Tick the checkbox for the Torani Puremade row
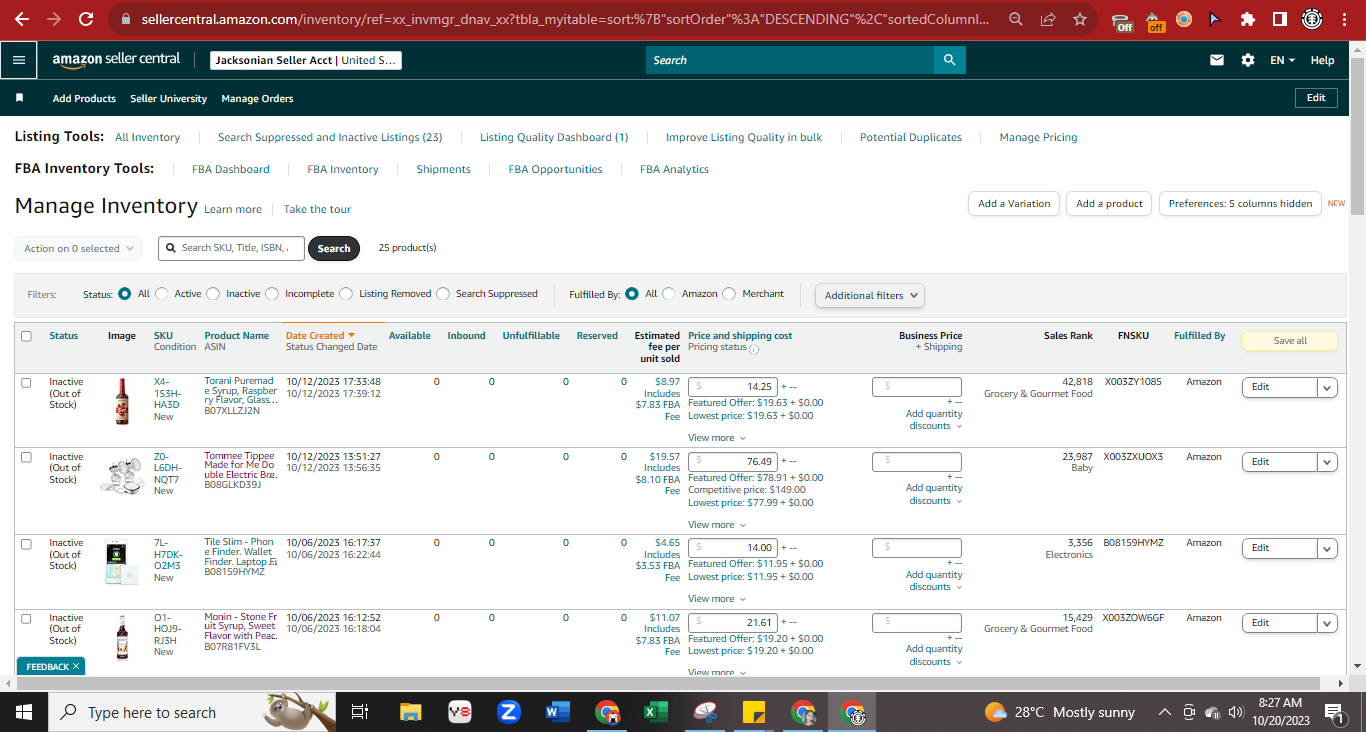The height and width of the screenshot is (732, 1366). tap(26, 382)
